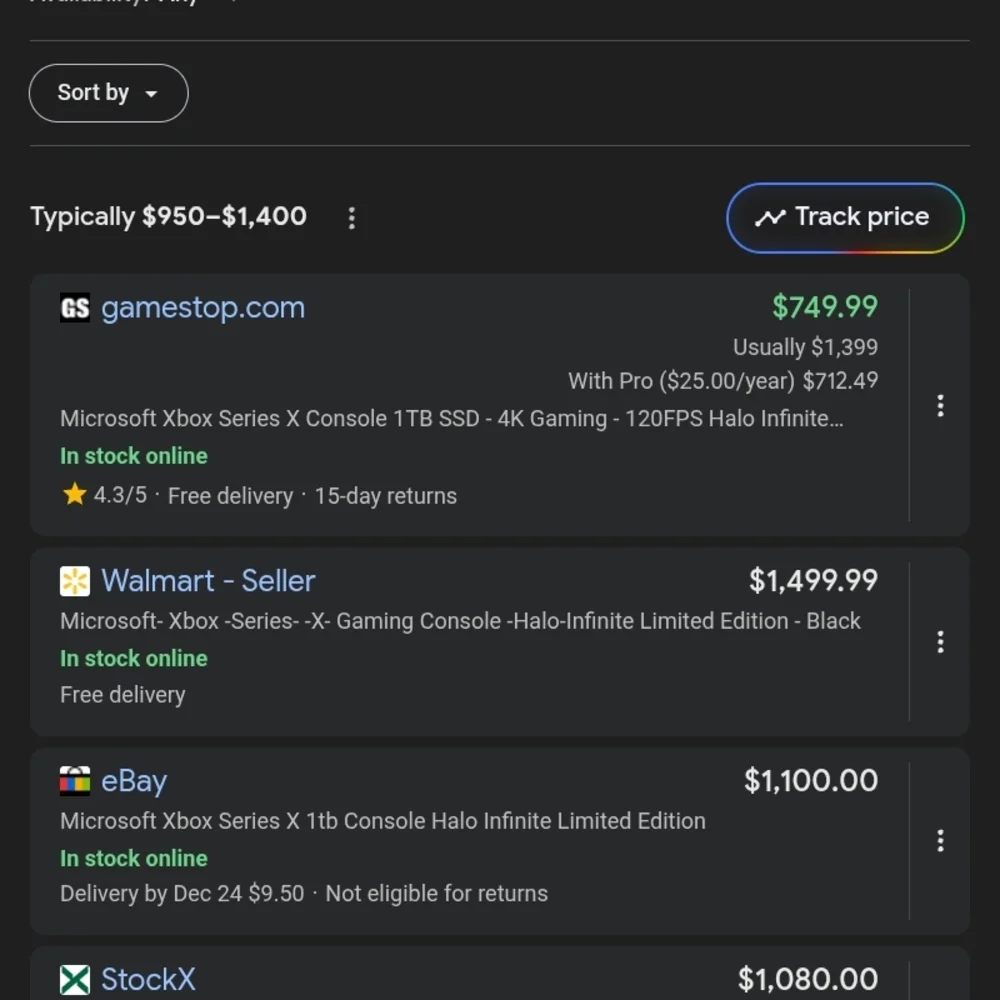Select the $749.99 GameStop price
Viewport: 1000px width, 1000px height.
click(x=825, y=307)
